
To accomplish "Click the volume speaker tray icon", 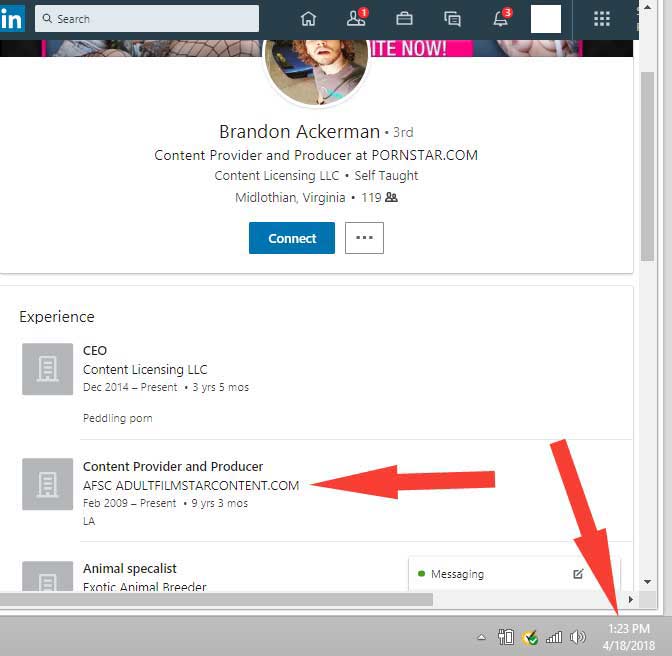I will pos(577,637).
